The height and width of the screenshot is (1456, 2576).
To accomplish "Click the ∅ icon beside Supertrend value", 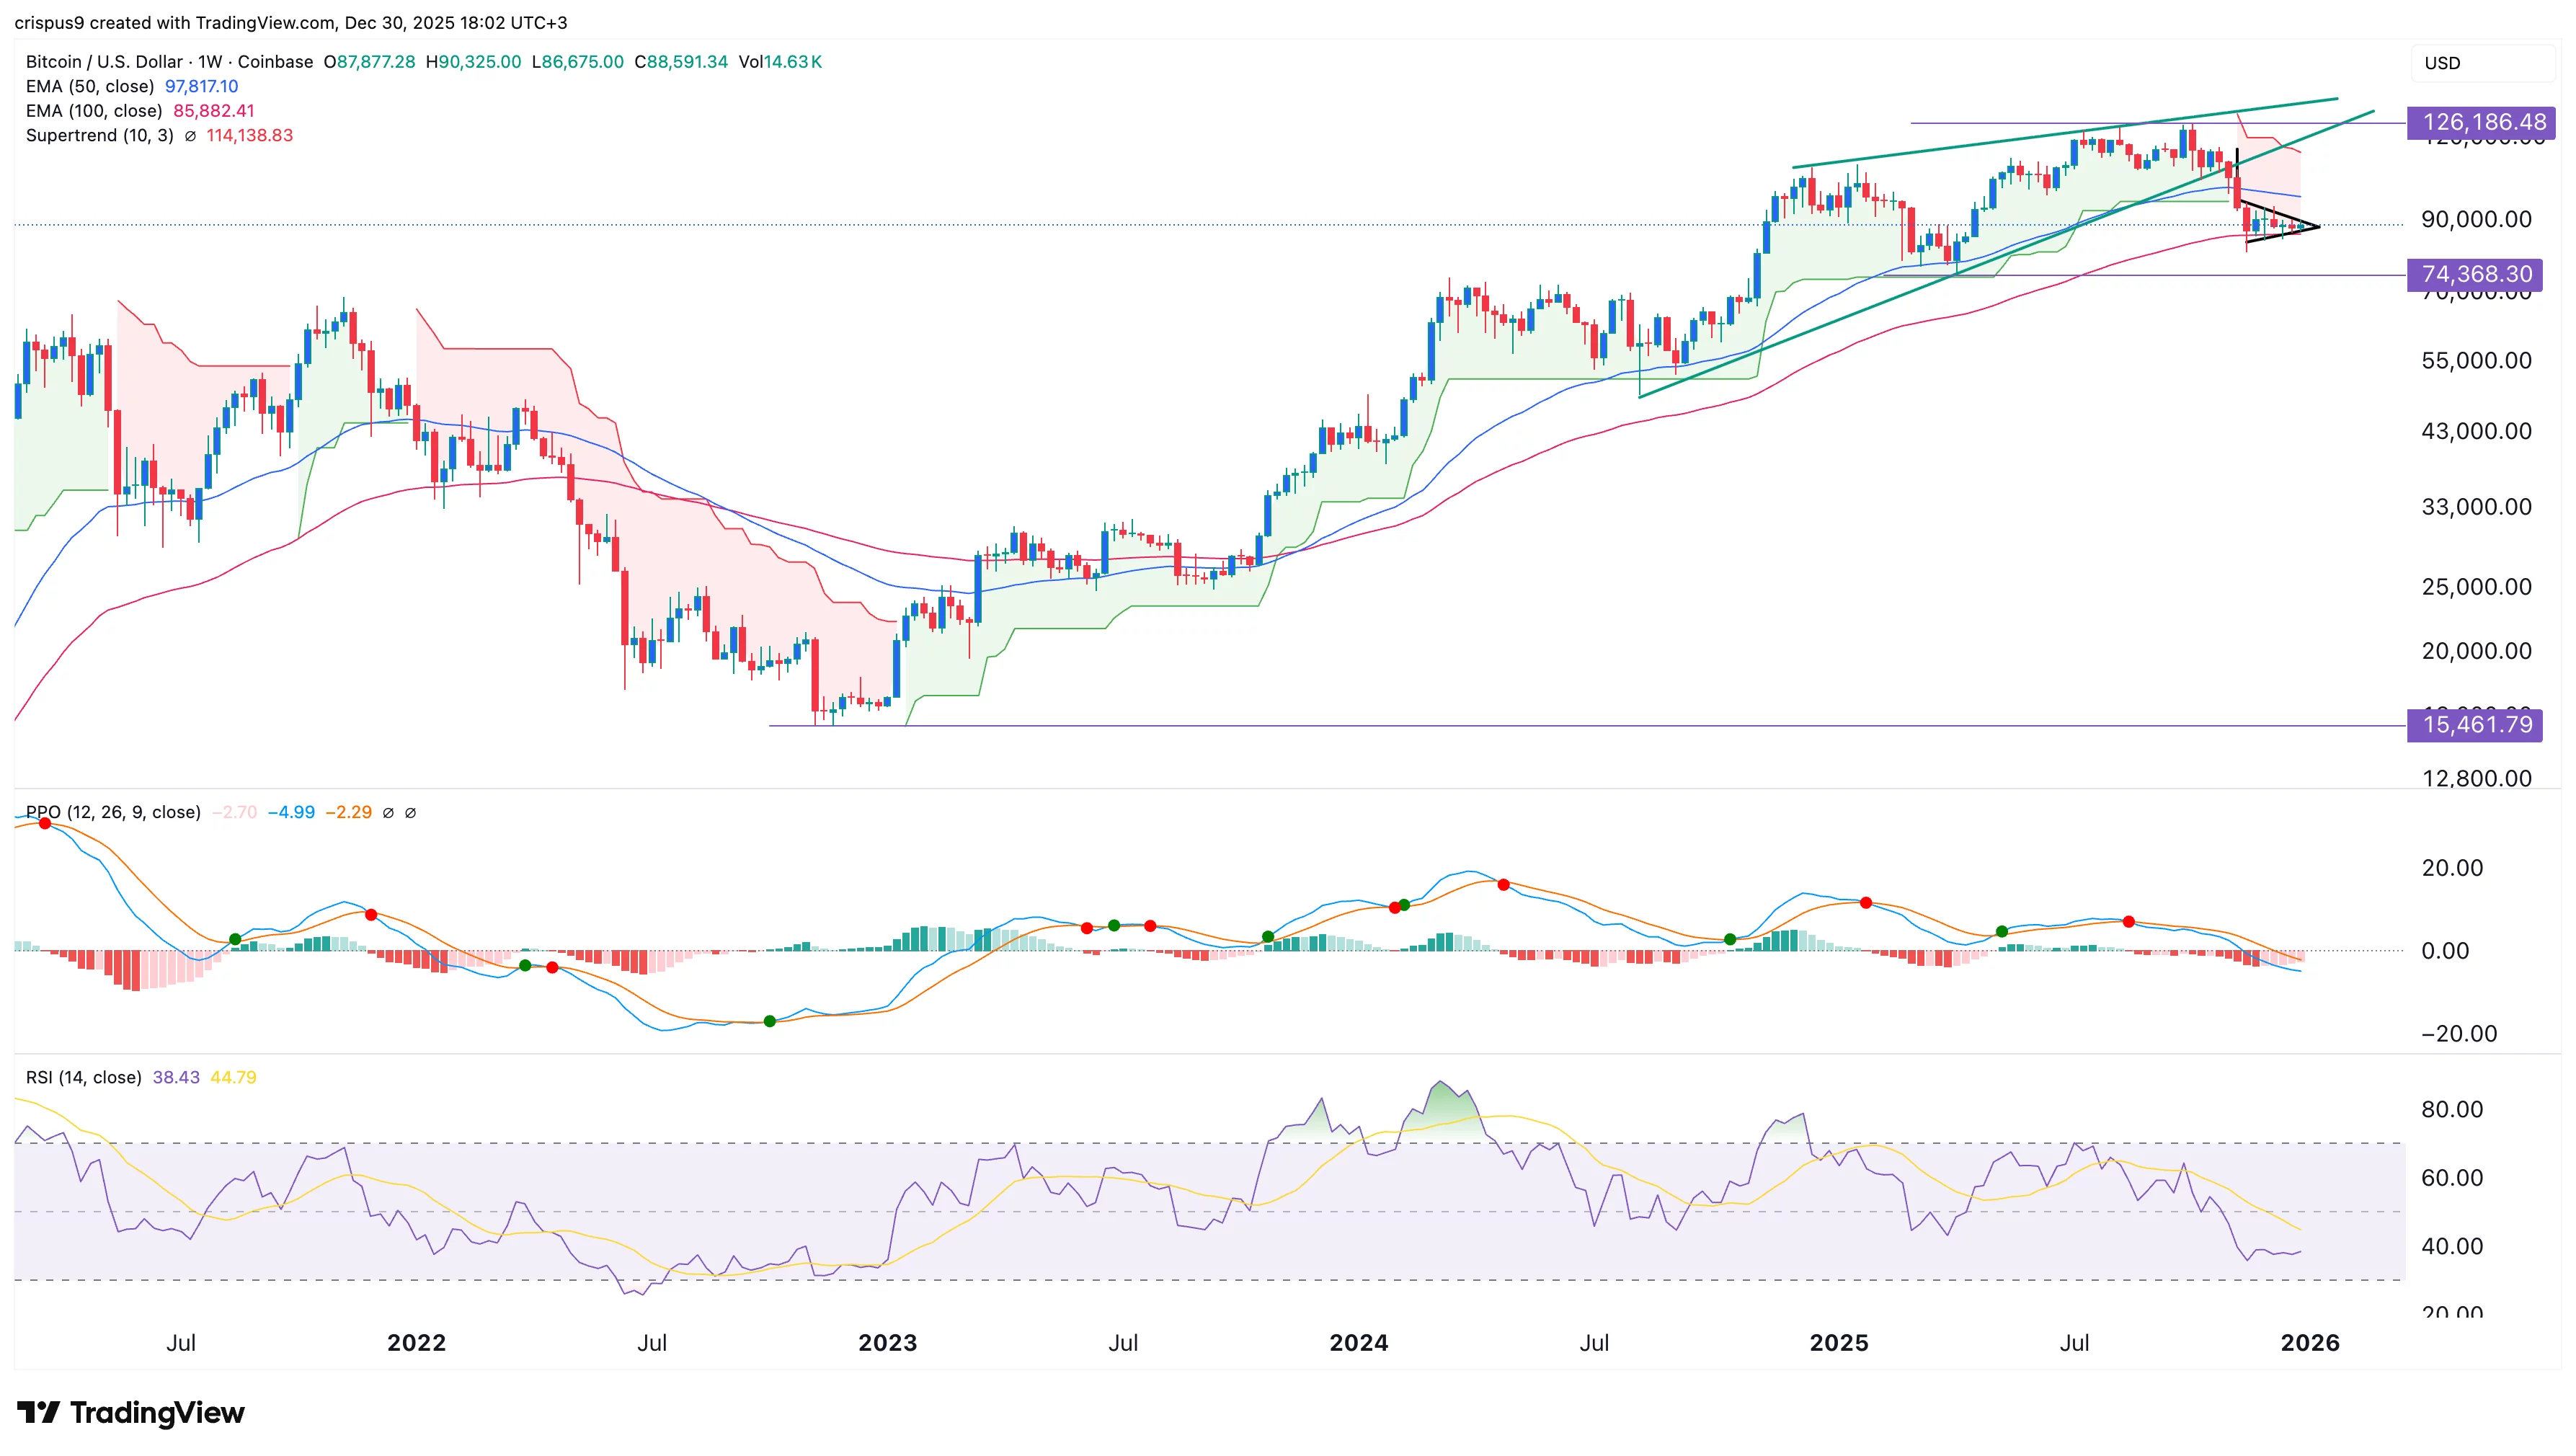I will point(191,136).
